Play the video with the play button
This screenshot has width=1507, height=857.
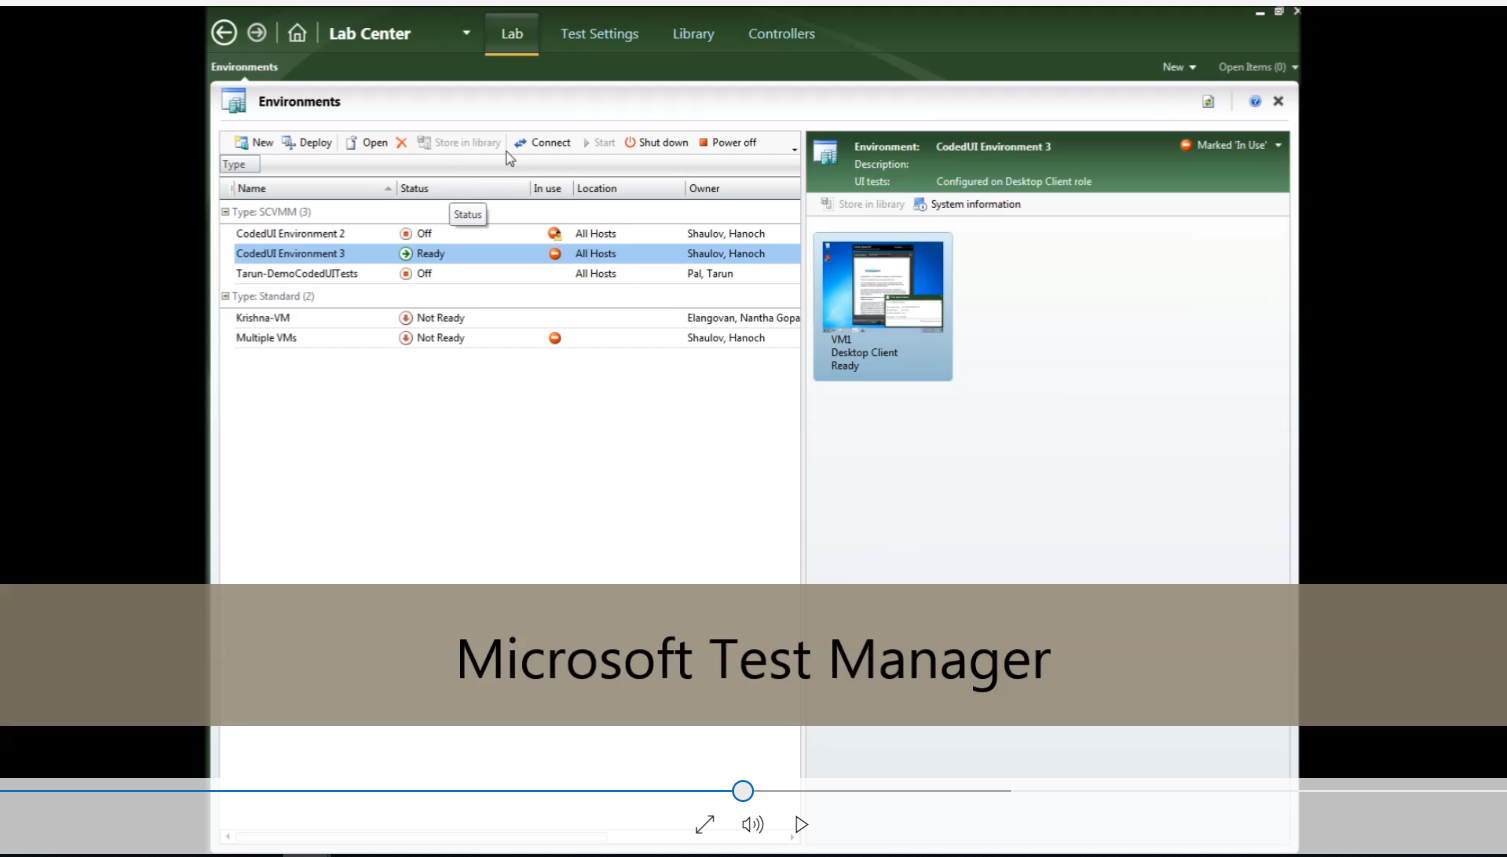click(801, 824)
